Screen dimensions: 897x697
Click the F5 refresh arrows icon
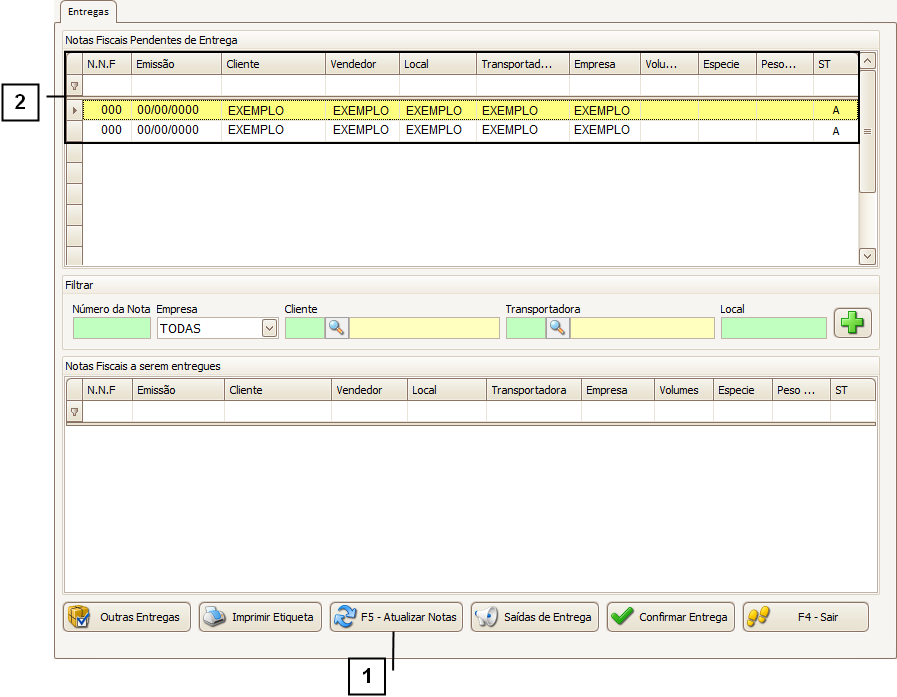click(x=345, y=617)
